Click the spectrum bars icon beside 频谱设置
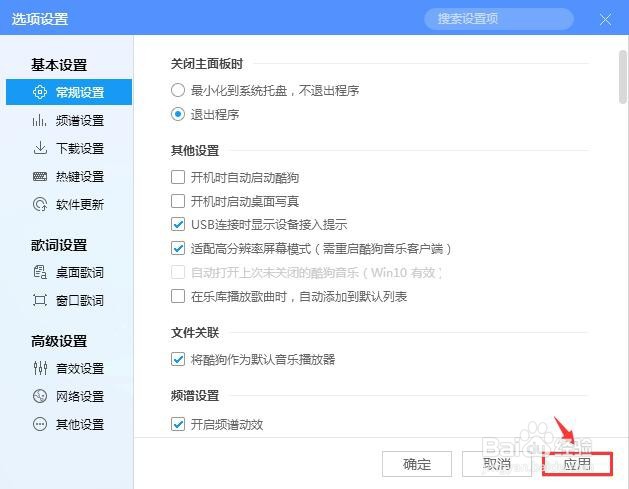The width and height of the screenshot is (629, 489). tap(39, 120)
